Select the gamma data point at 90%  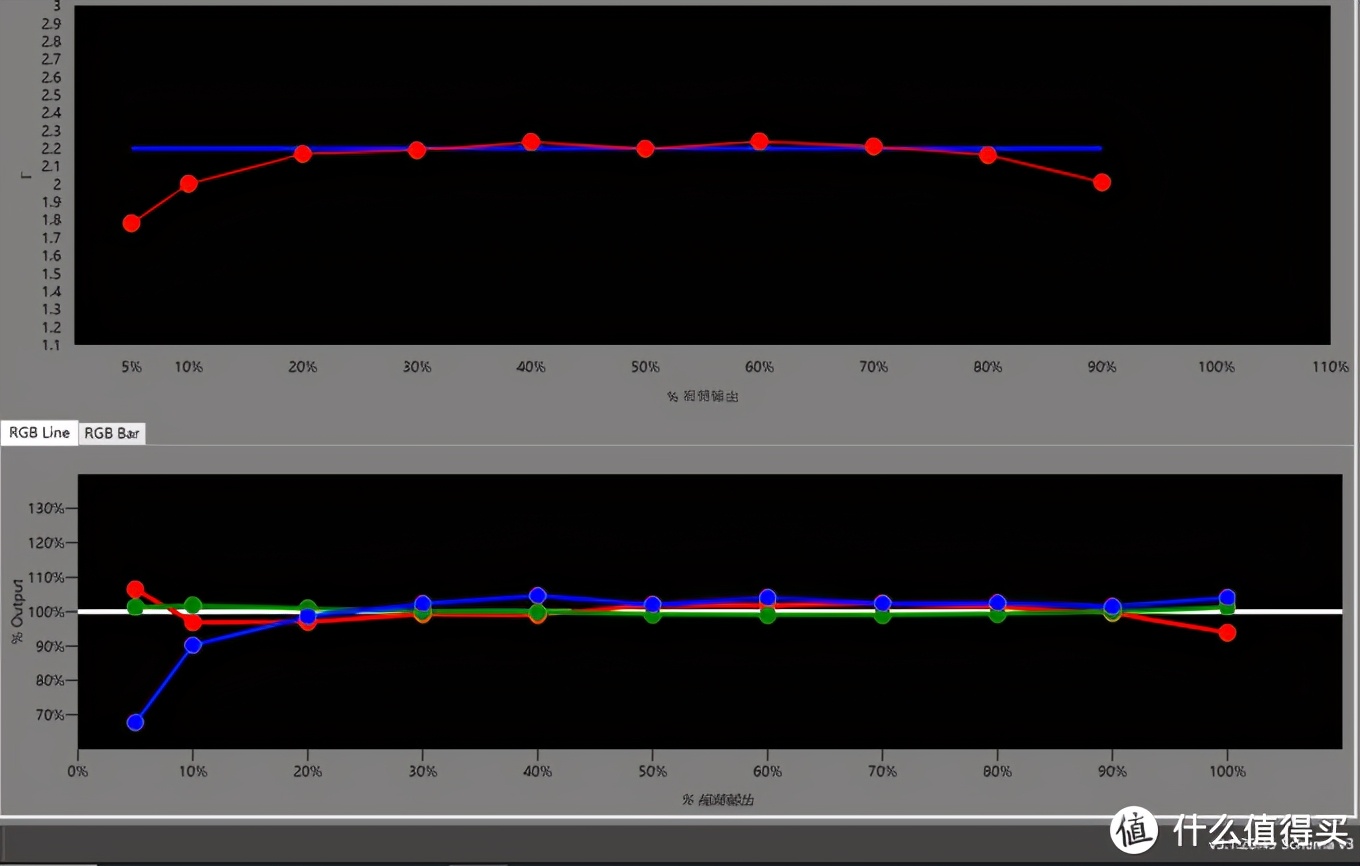[1102, 182]
